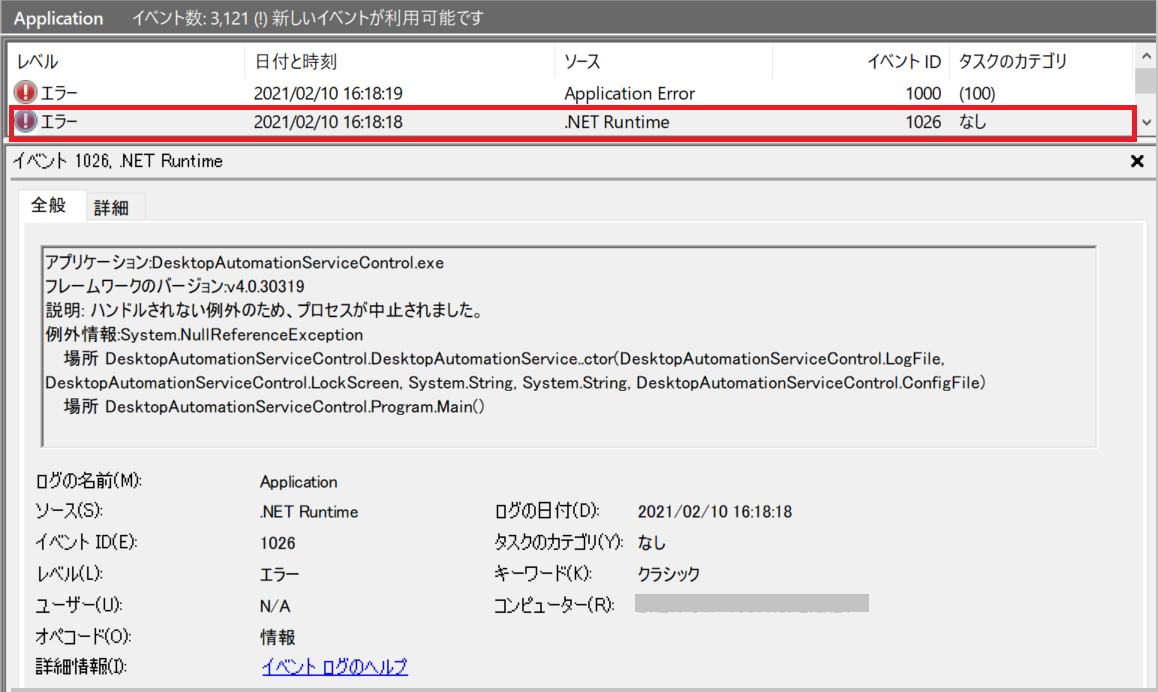Click the error icon of .NET Runtime row

[25, 121]
